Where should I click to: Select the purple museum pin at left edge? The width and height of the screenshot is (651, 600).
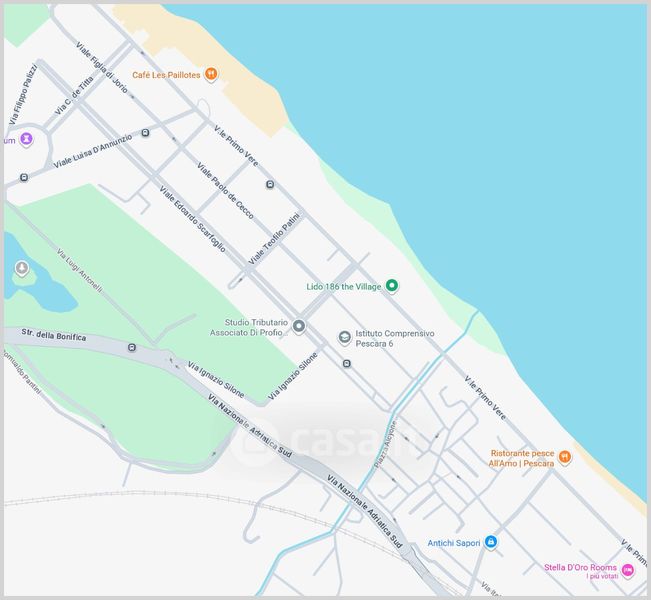click(x=27, y=138)
